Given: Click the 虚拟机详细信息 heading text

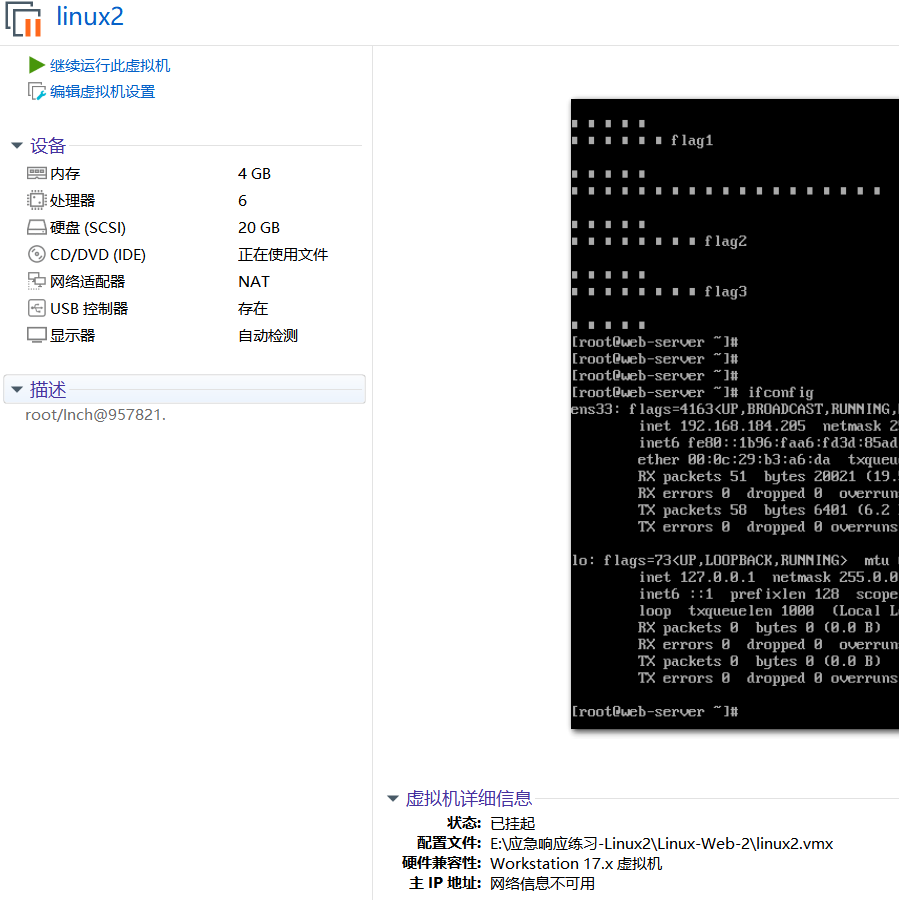Looking at the screenshot, I should 468,798.
